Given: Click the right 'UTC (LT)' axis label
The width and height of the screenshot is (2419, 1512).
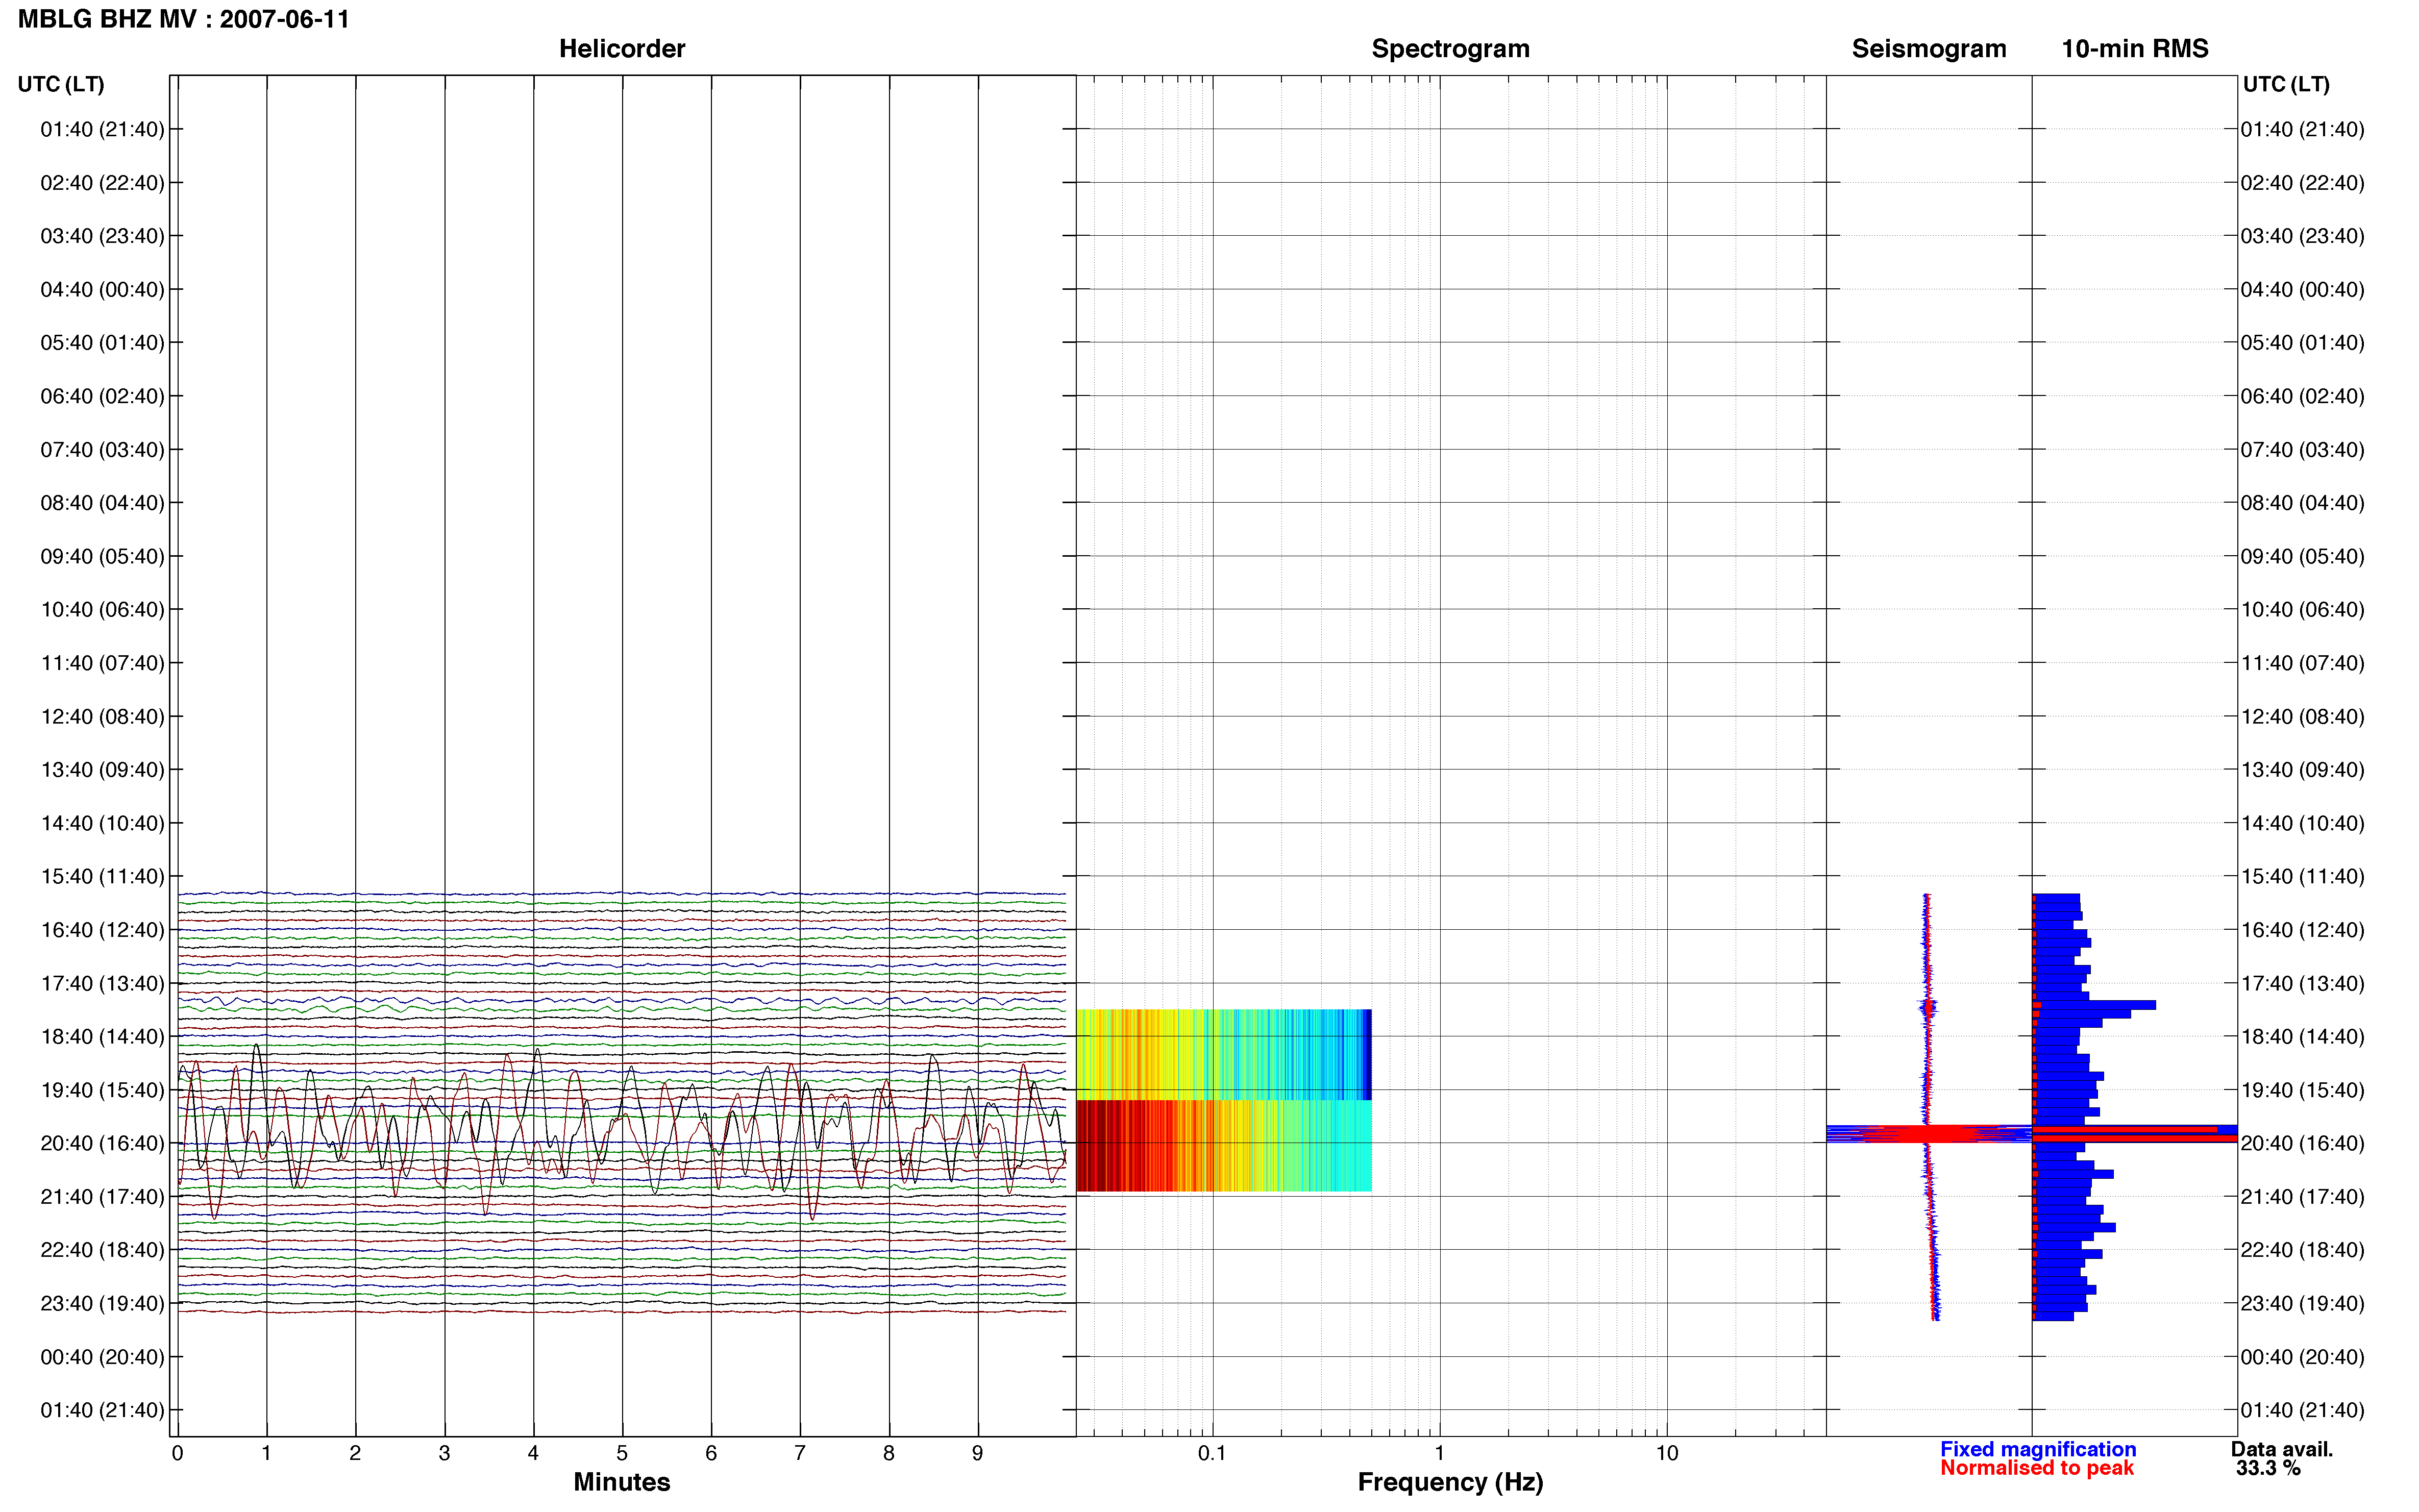Looking at the screenshot, I should tap(2286, 84).
